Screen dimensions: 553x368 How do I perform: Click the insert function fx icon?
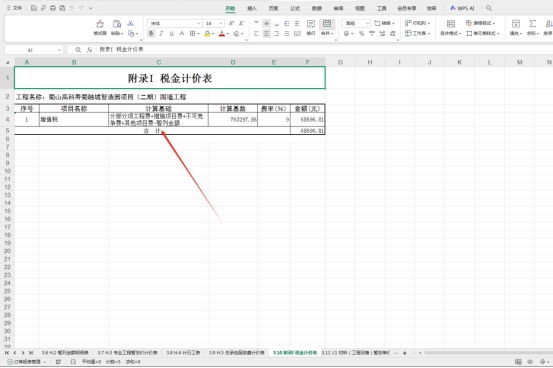89,50
